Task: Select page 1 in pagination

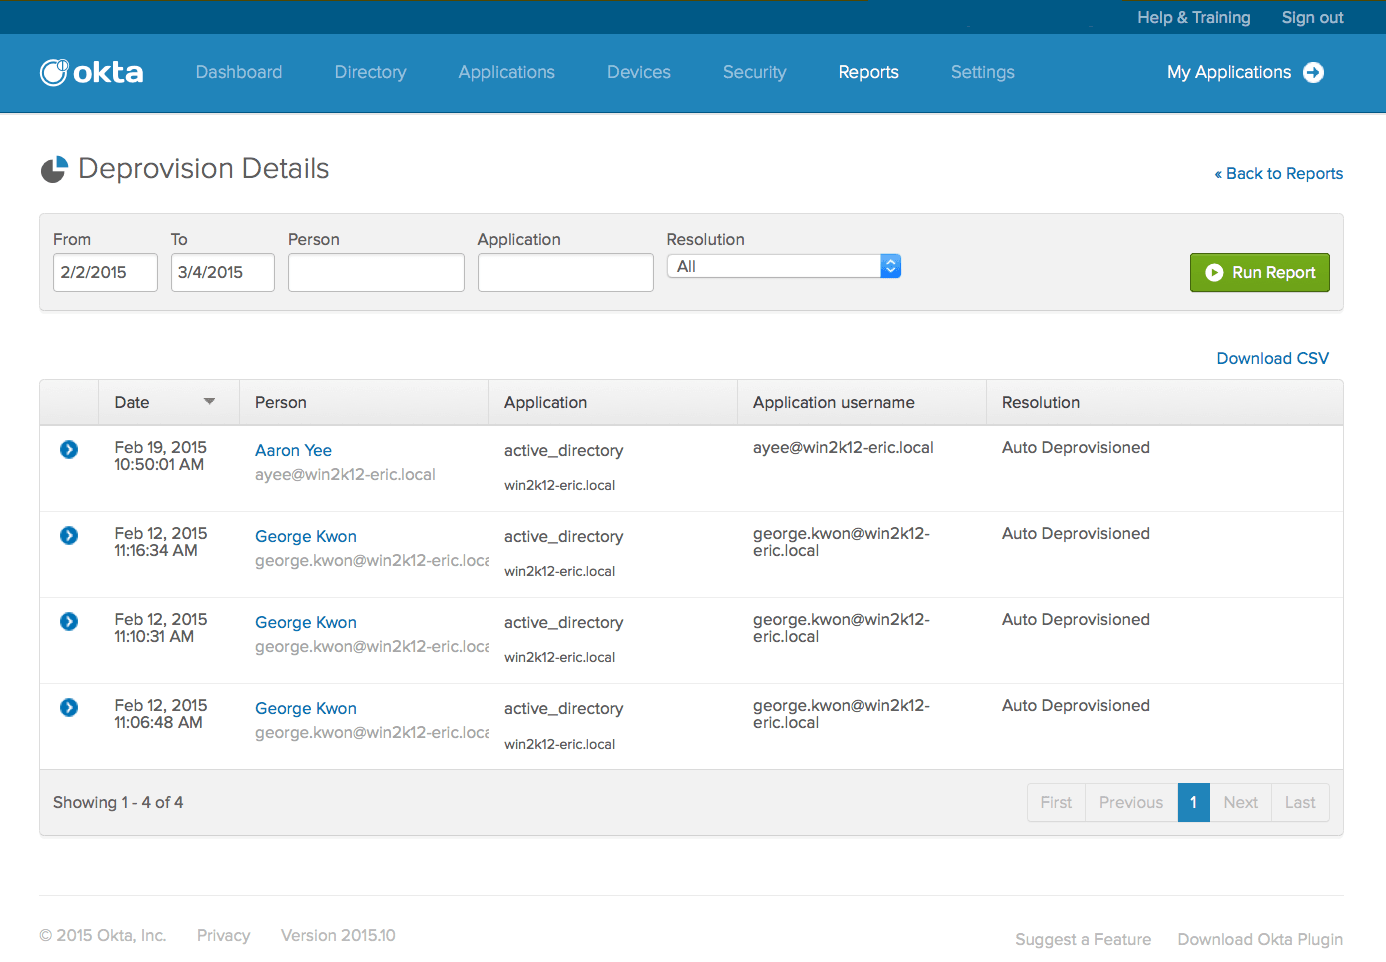Action: tap(1193, 802)
